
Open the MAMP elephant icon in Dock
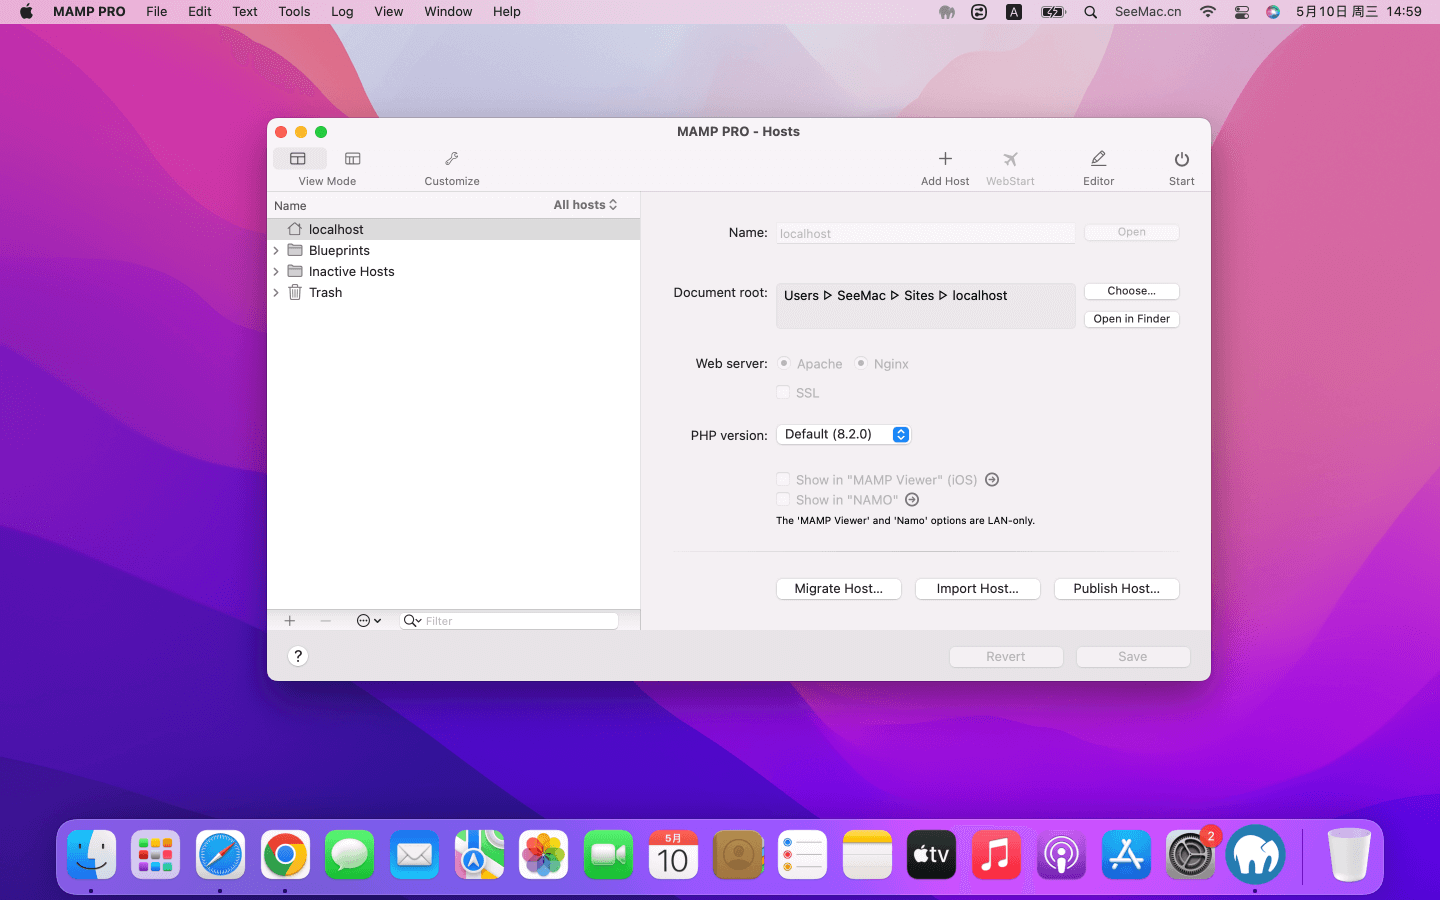[x=1254, y=855]
